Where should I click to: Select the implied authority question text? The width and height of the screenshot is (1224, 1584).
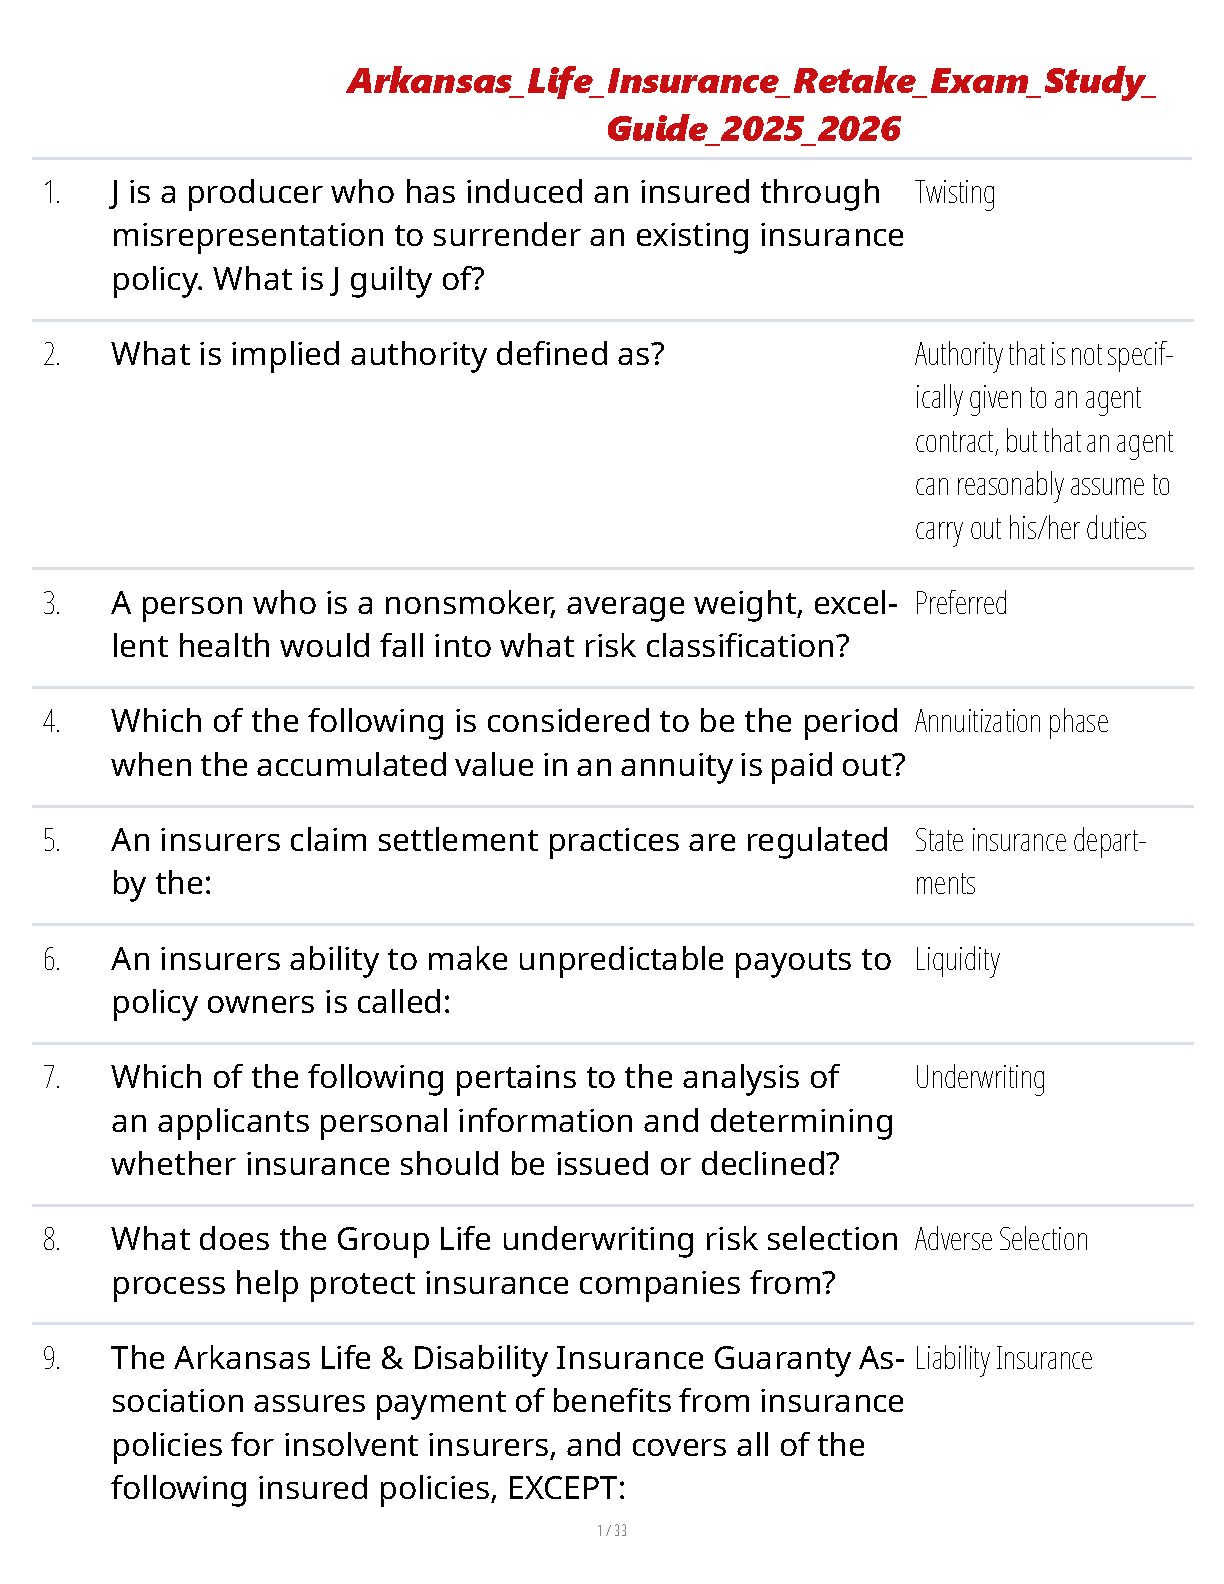coord(387,354)
